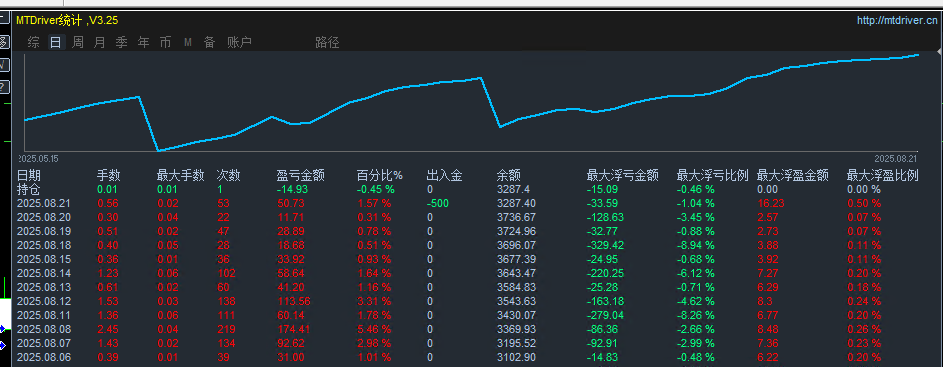Switch to the 账户 account tab

coord(239,43)
